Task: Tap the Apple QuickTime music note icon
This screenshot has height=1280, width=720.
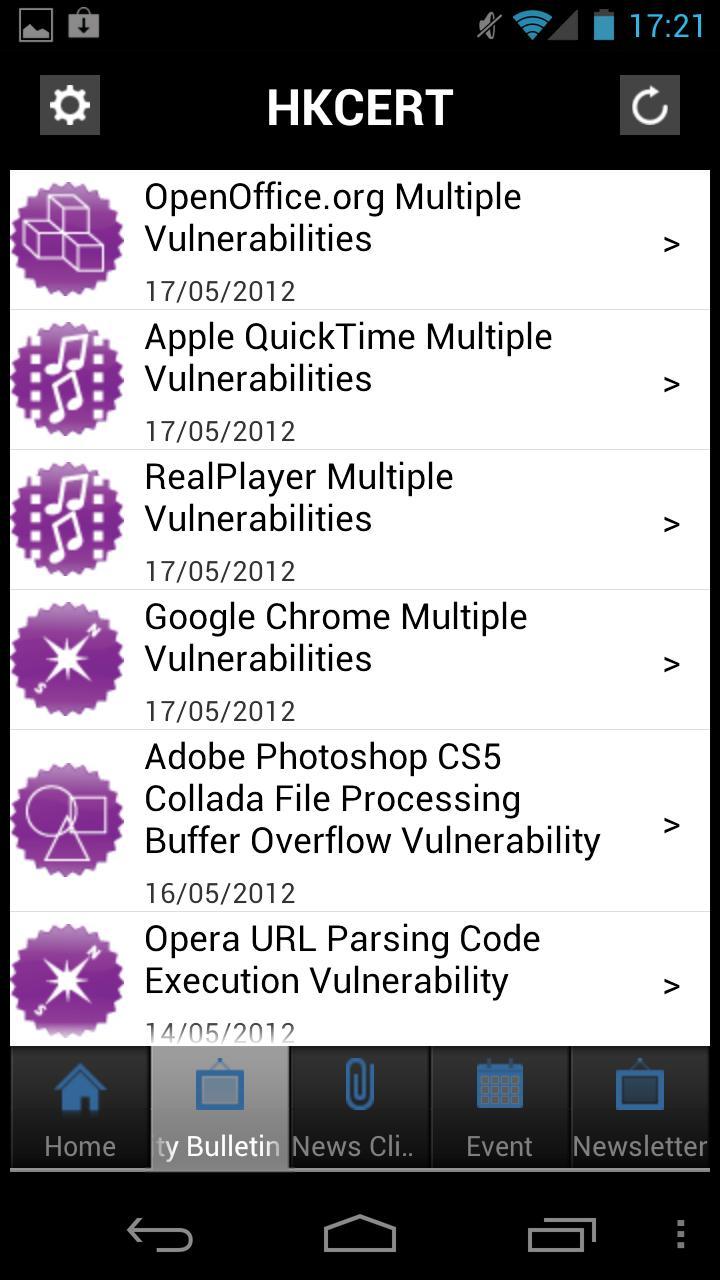Action: [67, 379]
